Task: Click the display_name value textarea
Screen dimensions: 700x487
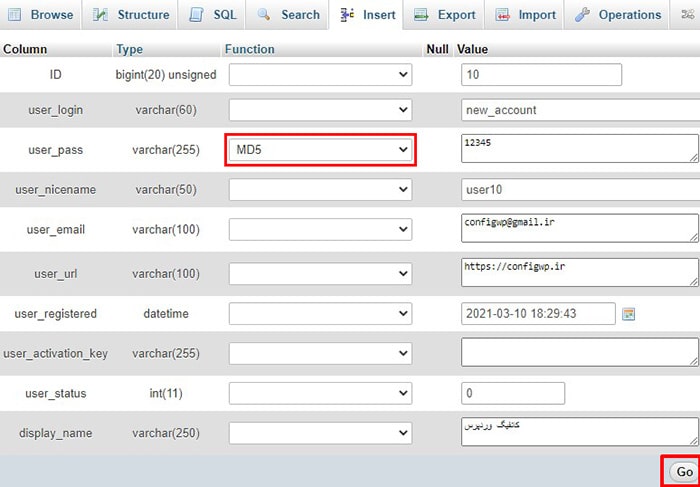Action: pyautogui.click(x=579, y=432)
